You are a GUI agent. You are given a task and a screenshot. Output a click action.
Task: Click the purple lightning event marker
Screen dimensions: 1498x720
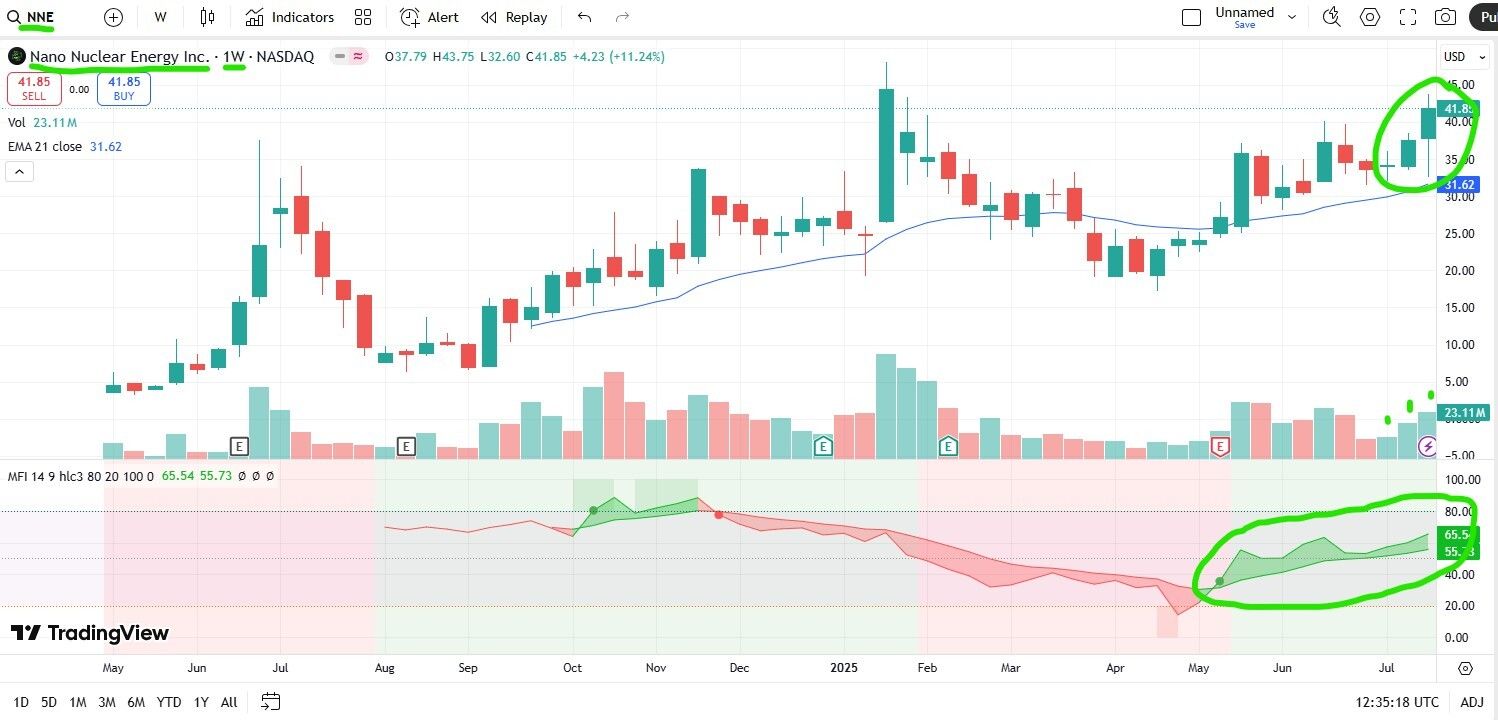point(1428,446)
